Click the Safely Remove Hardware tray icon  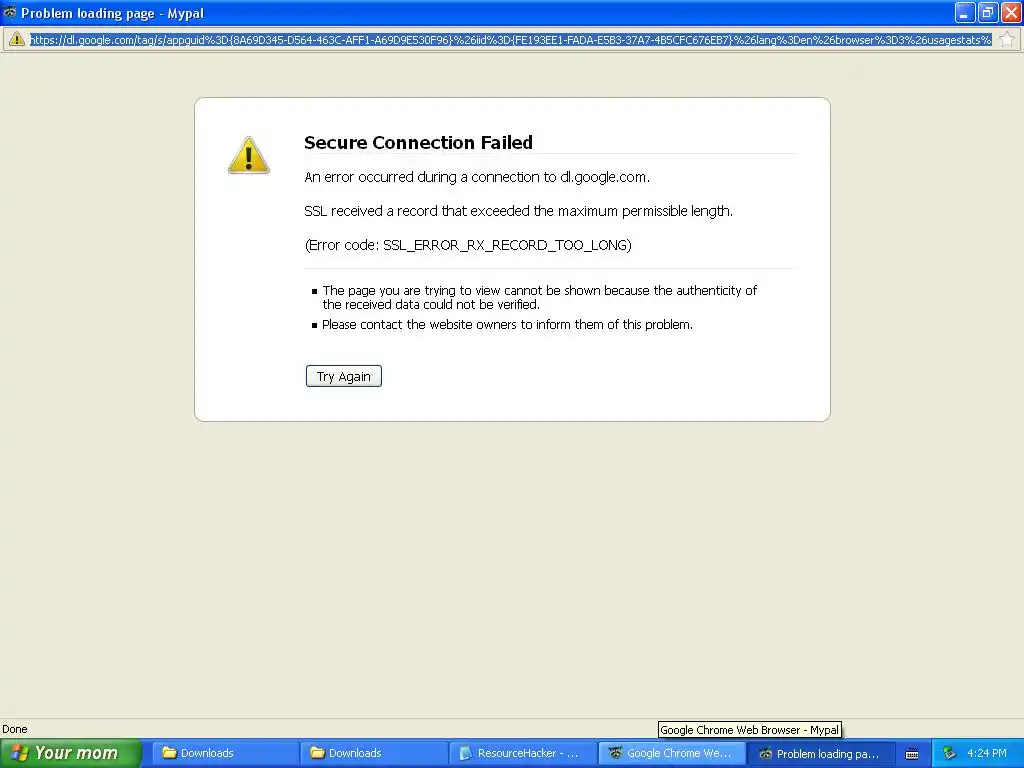pyautogui.click(x=949, y=754)
